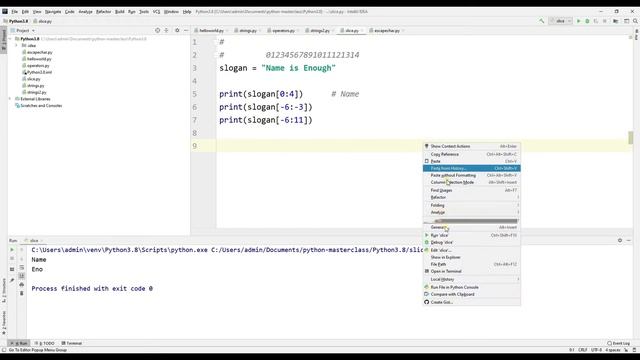
Task: Select Debug 'slice' in the context menu
Action: coord(471,242)
